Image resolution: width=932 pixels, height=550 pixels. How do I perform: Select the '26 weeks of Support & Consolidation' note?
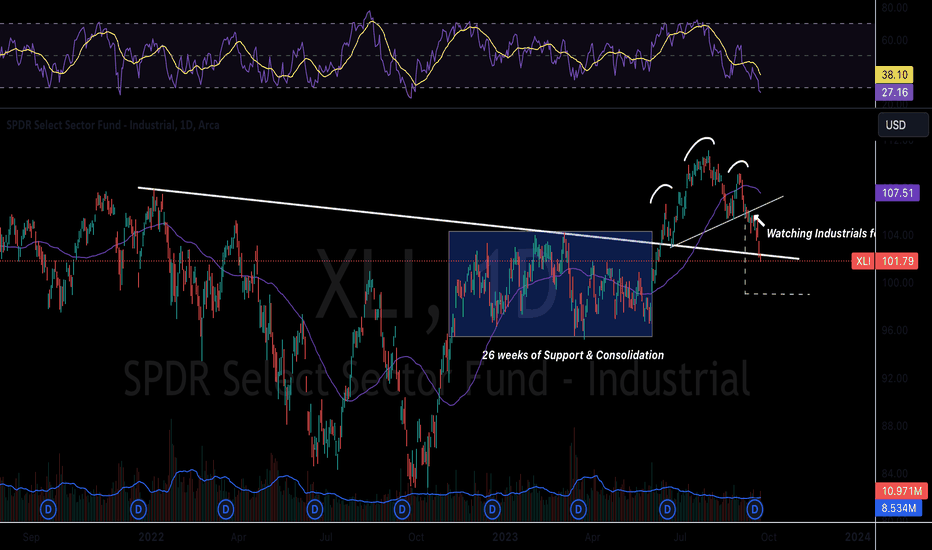click(x=573, y=355)
